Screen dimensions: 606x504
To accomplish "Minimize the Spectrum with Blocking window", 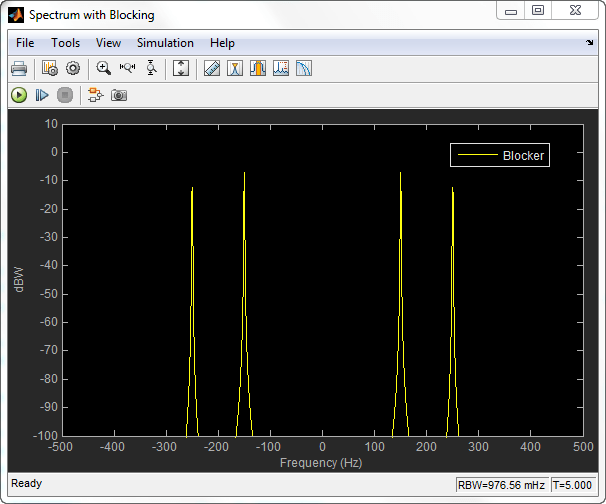I will (511, 10).
